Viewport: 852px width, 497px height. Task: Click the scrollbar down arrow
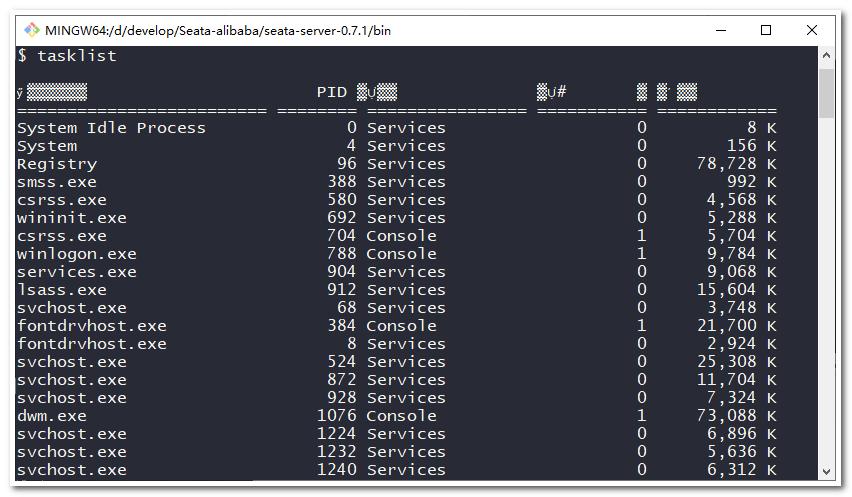[826, 471]
